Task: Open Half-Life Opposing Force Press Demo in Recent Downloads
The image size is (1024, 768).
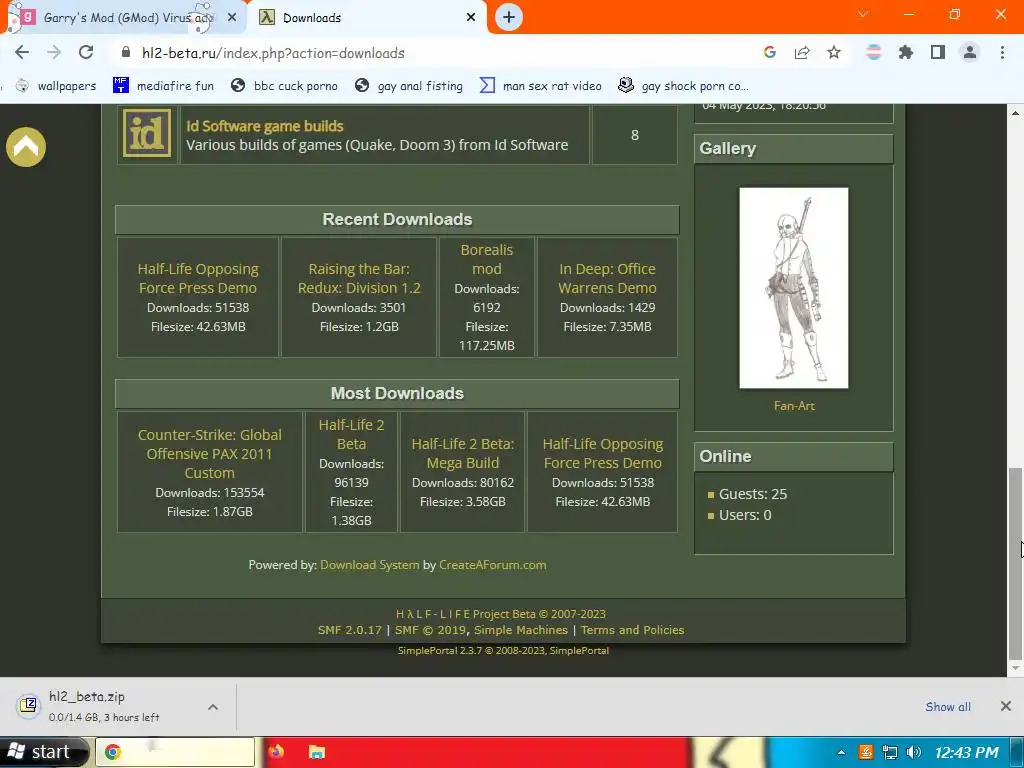Action: pyautogui.click(x=198, y=278)
